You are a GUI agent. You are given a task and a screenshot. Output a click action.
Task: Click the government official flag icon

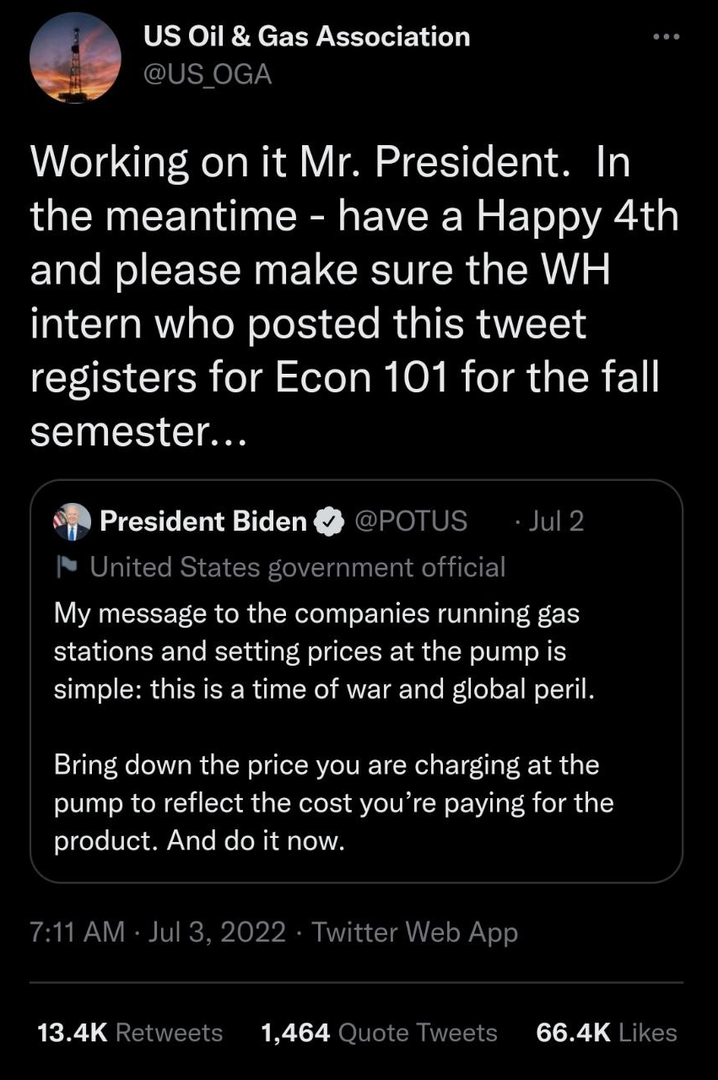point(69,568)
